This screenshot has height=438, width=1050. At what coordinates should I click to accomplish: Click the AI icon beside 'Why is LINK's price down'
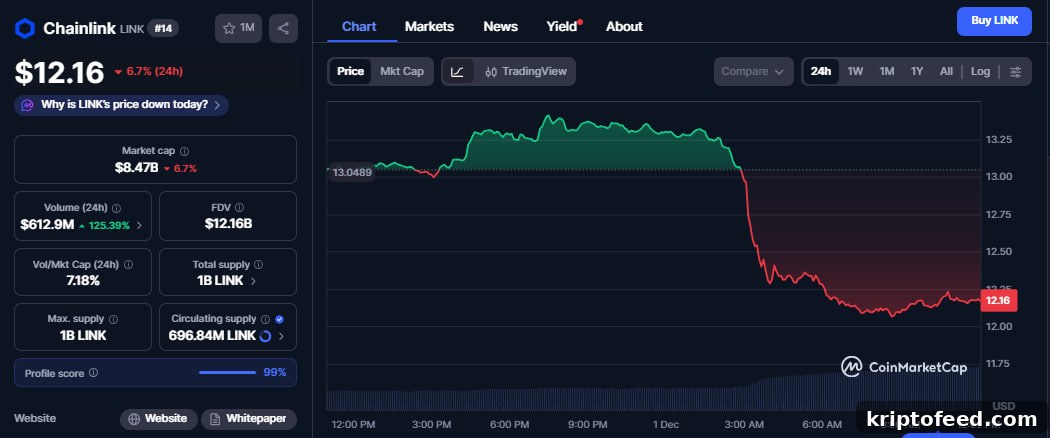click(27, 105)
